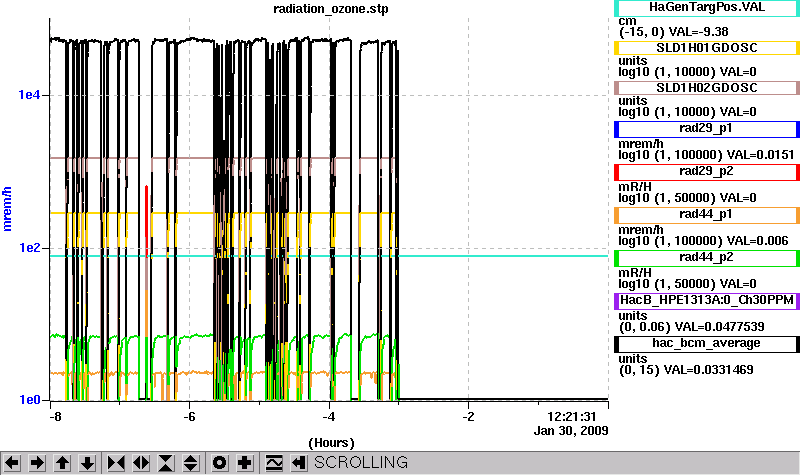Click the -8 hours axis label
The height and width of the screenshot is (475, 800).
pyautogui.click(x=55, y=416)
